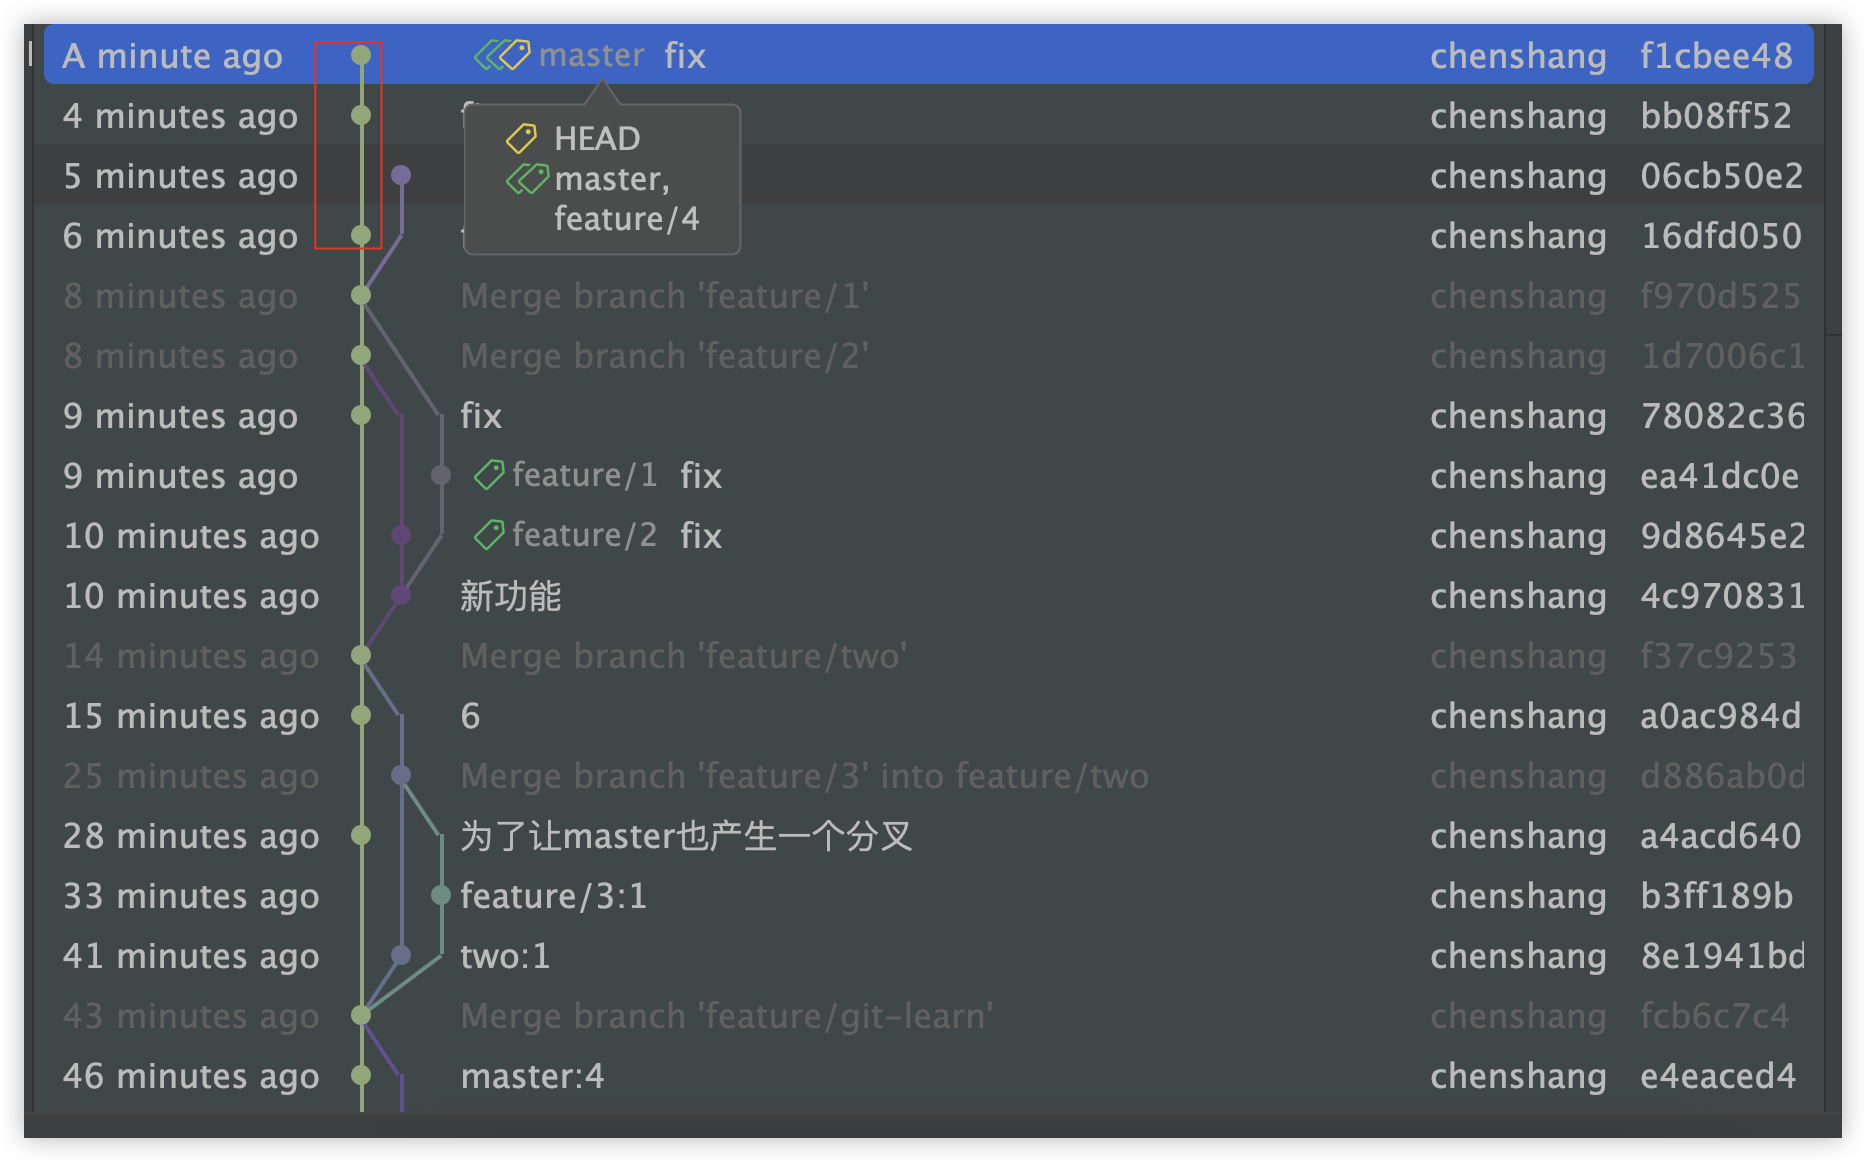Click the gray graph node on ea41dc0e row
The image size is (1866, 1162).
[x=441, y=475]
